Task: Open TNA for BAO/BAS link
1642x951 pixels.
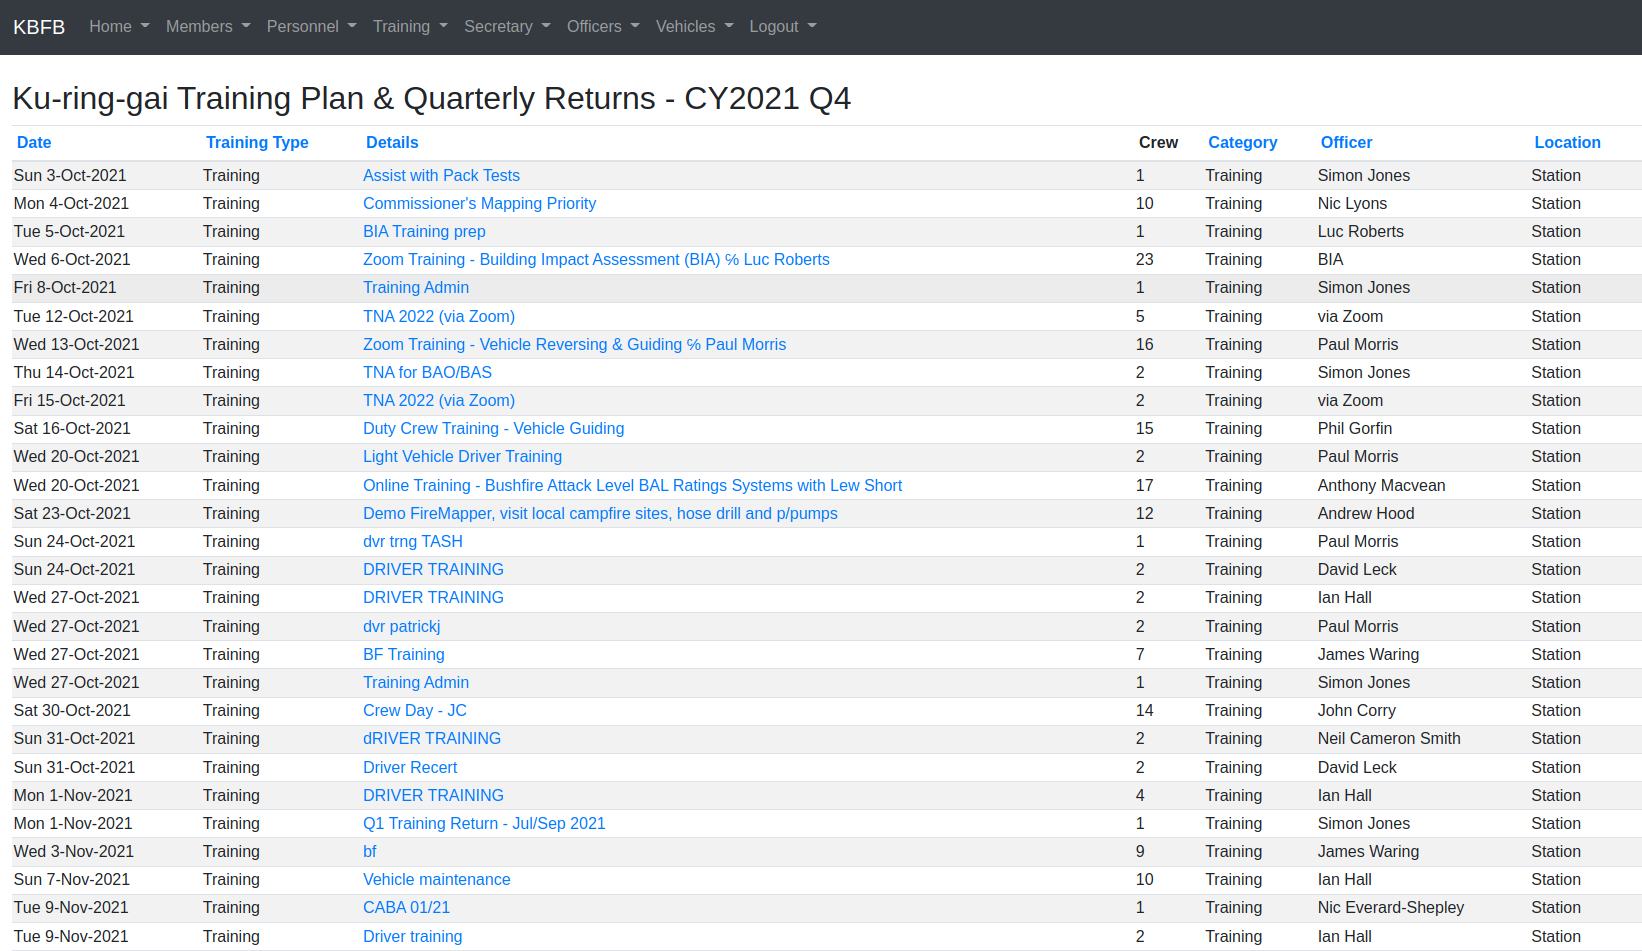Action: point(427,373)
